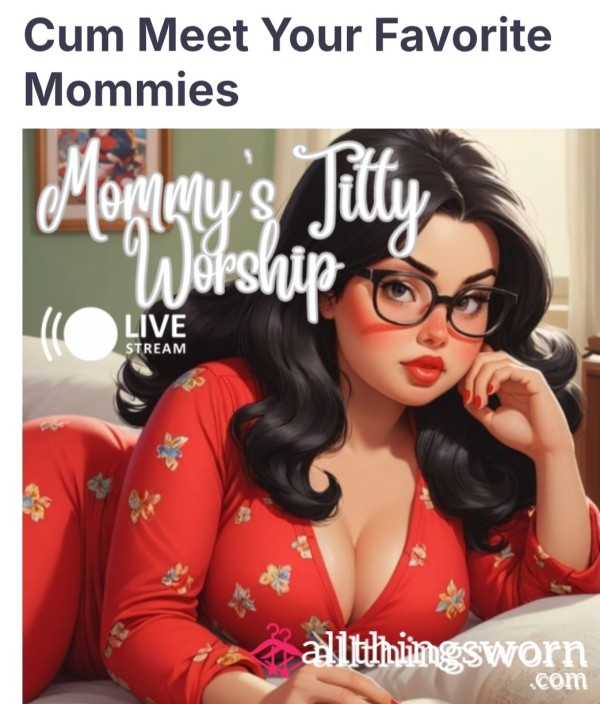Click the sound wave arcs beside live circle

(51, 334)
